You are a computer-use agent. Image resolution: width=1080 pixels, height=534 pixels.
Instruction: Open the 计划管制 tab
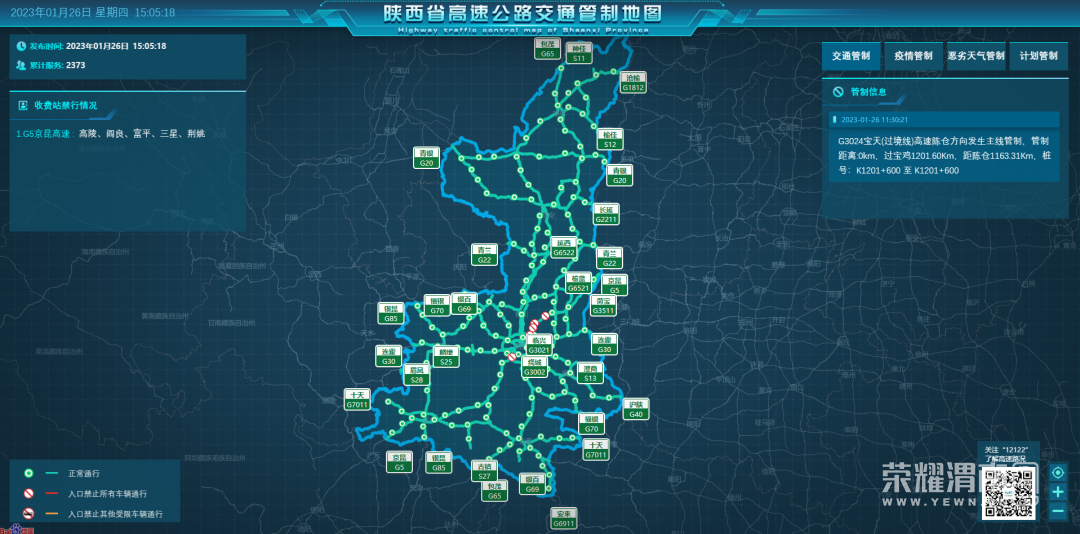(1038, 56)
